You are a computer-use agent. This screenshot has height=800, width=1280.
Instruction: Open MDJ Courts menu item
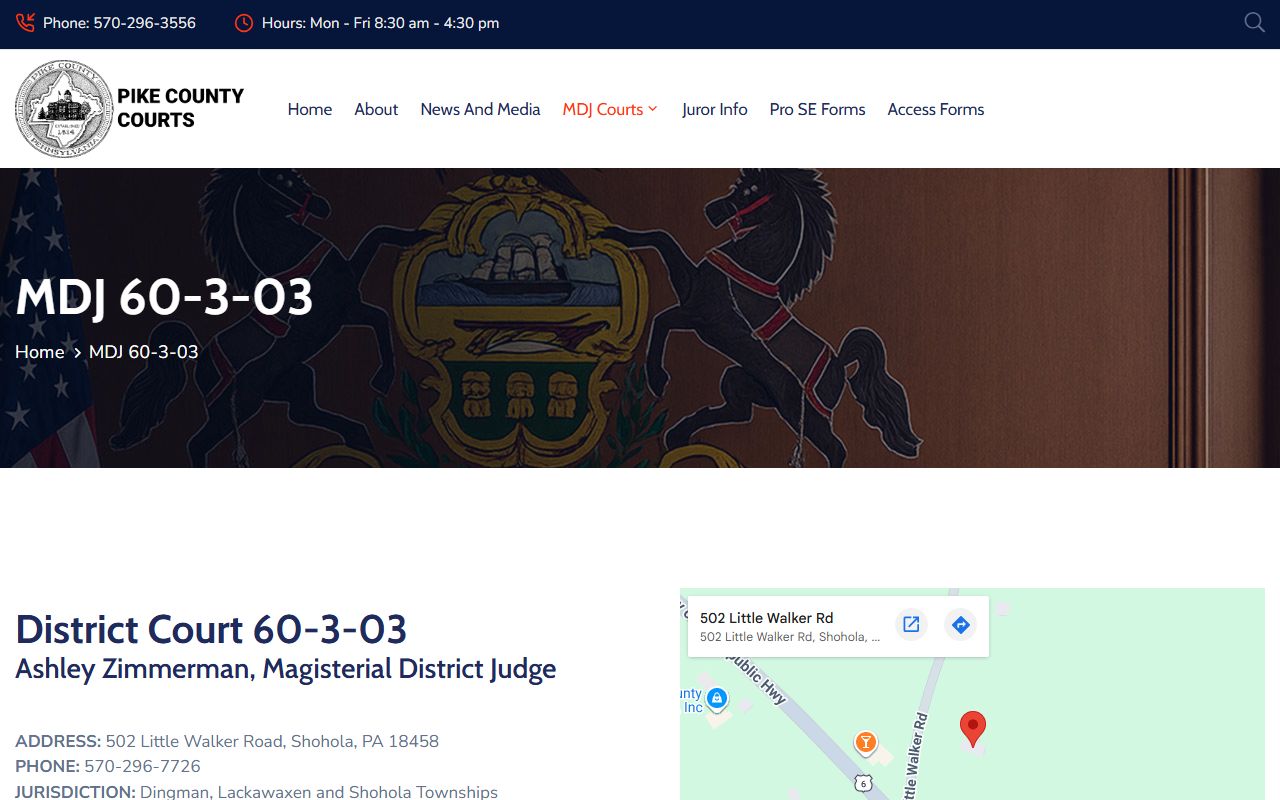tap(603, 109)
